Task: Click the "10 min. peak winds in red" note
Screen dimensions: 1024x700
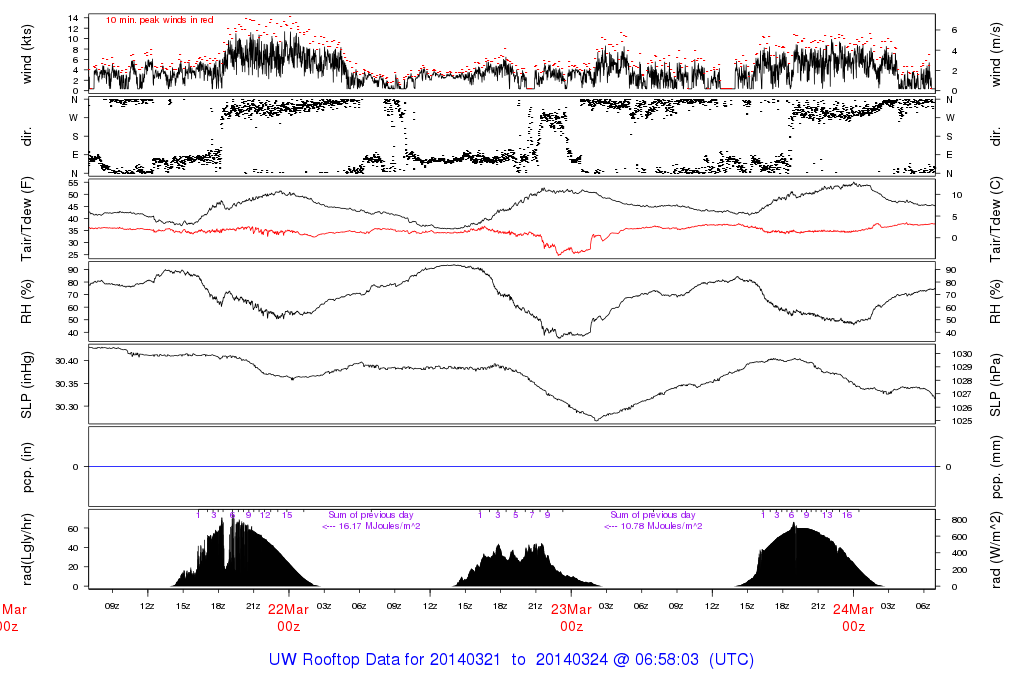Action: tap(159, 20)
